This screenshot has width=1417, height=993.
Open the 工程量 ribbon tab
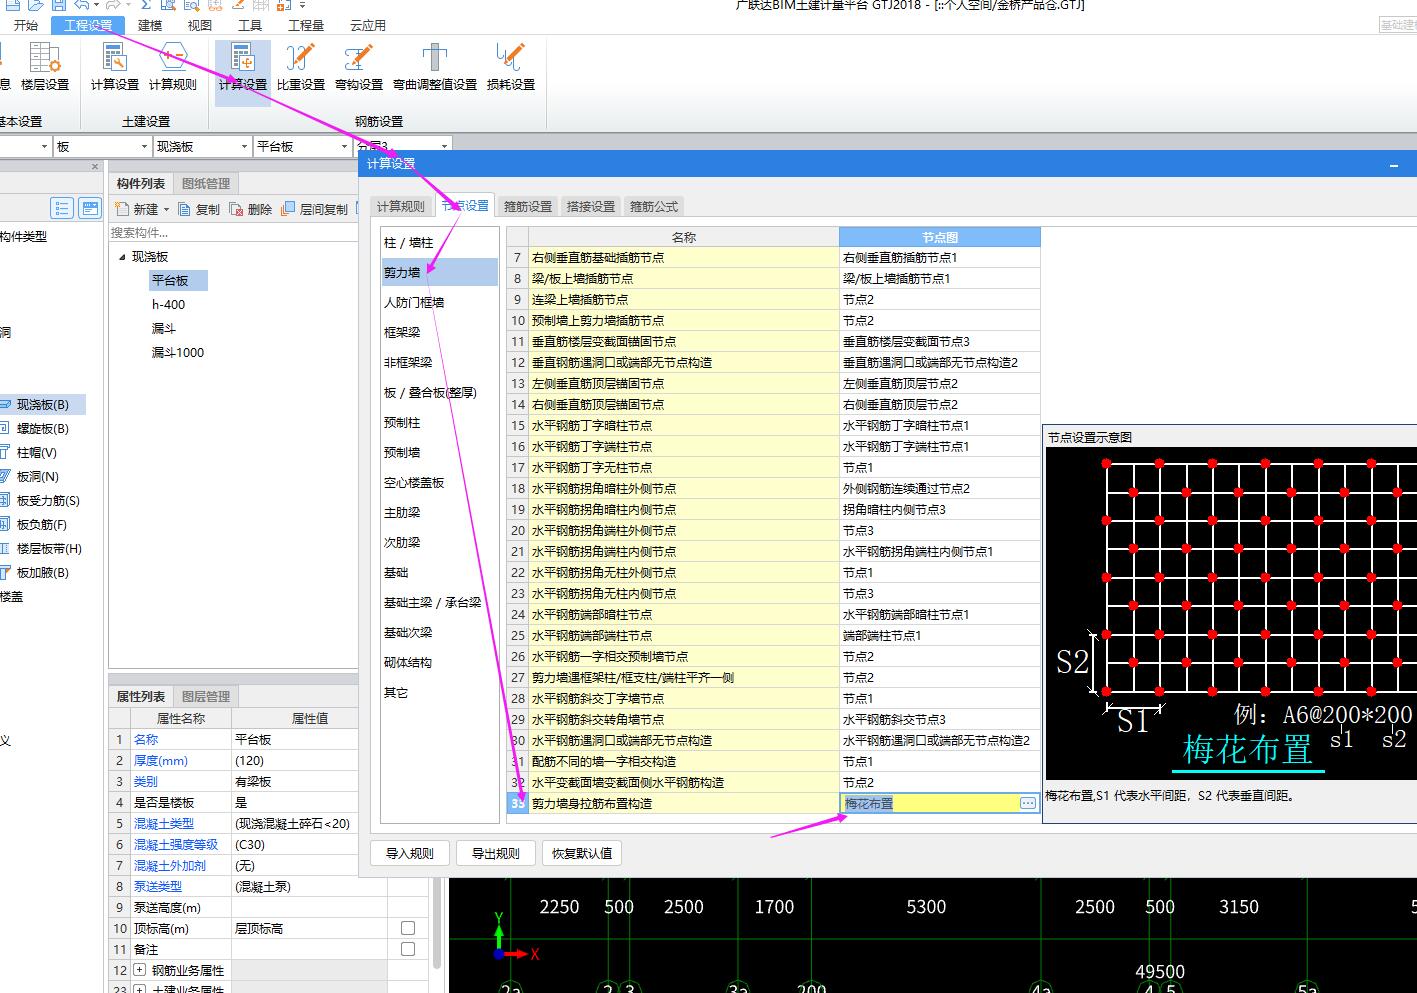(306, 25)
